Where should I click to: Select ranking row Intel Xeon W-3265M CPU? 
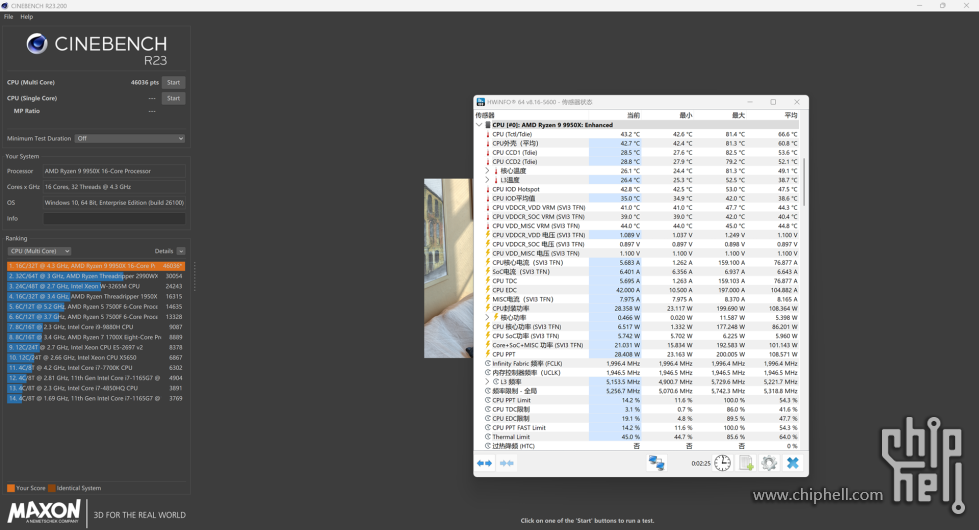click(96, 286)
